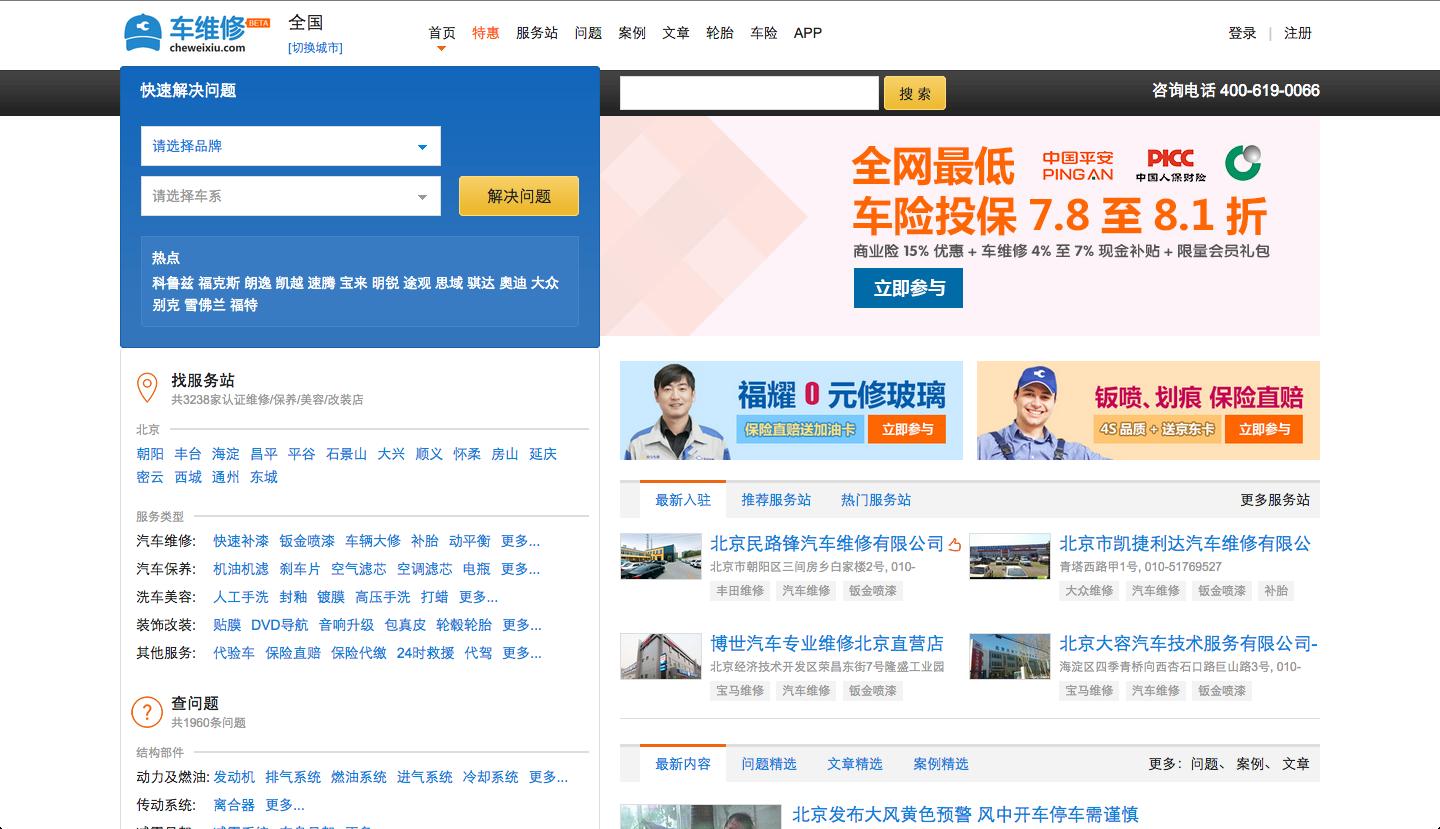Click the 发动机 link
Image resolution: width=1440 pixels, height=829 pixels.
click(x=234, y=777)
